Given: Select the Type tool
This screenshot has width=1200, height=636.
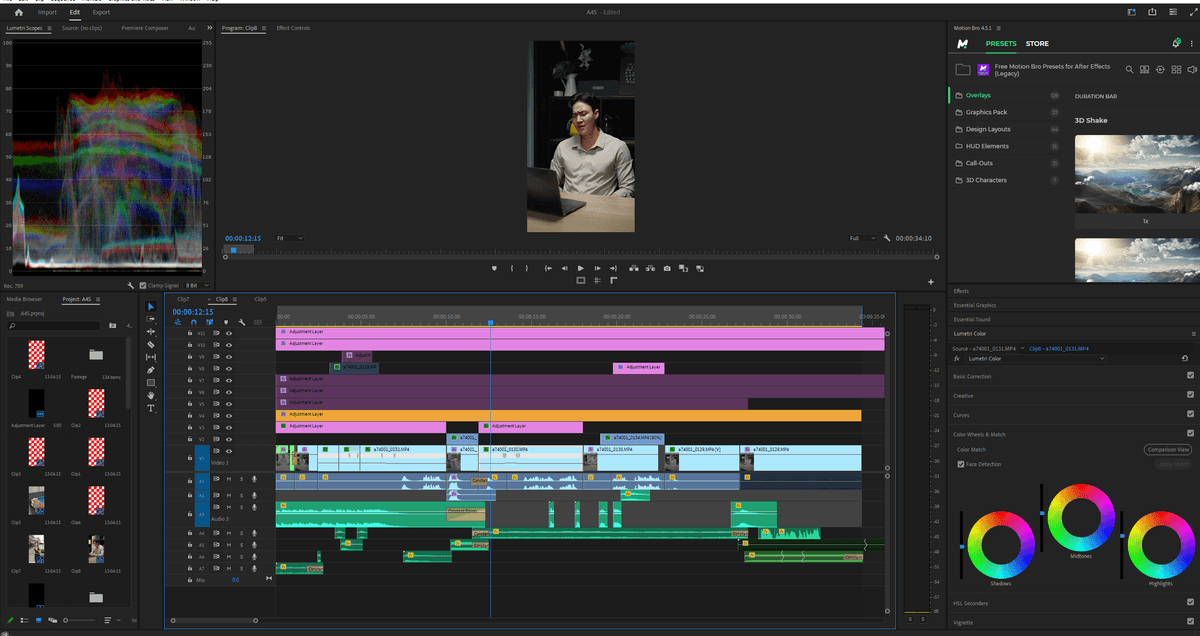Looking at the screenshot, I should coord(151,408).
